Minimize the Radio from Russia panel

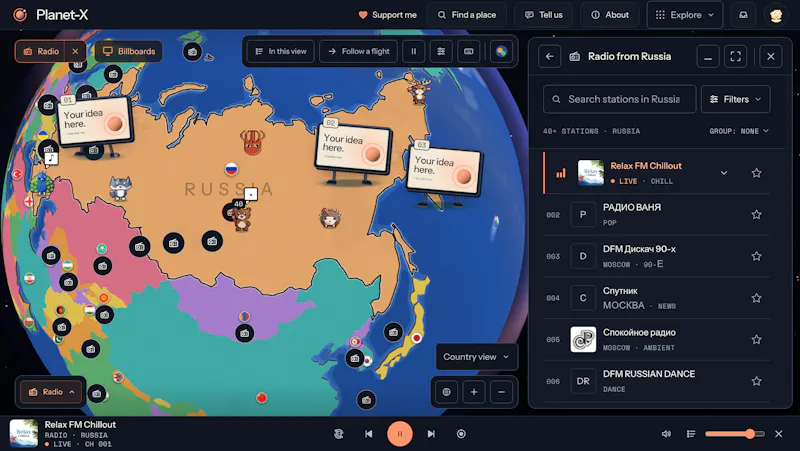pyautogui.click(x=708, y=56)
